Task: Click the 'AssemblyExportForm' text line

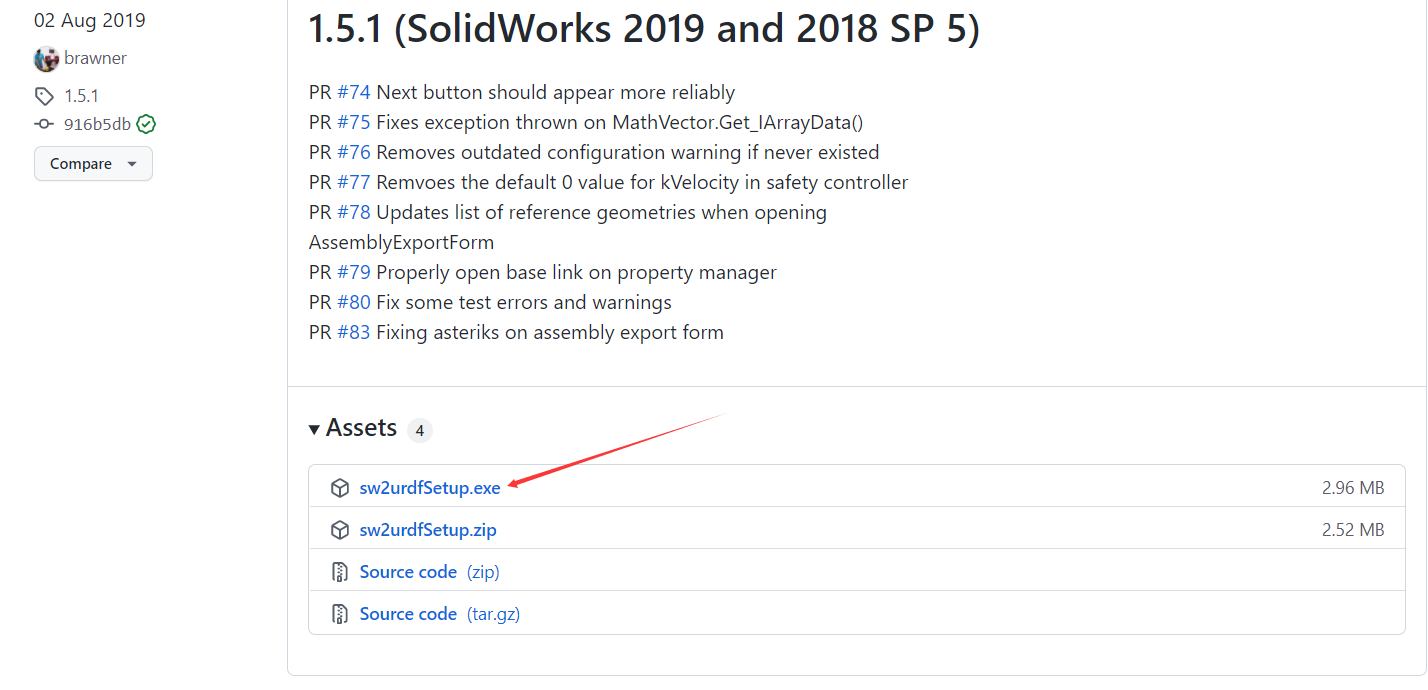Action: [401, 242]
